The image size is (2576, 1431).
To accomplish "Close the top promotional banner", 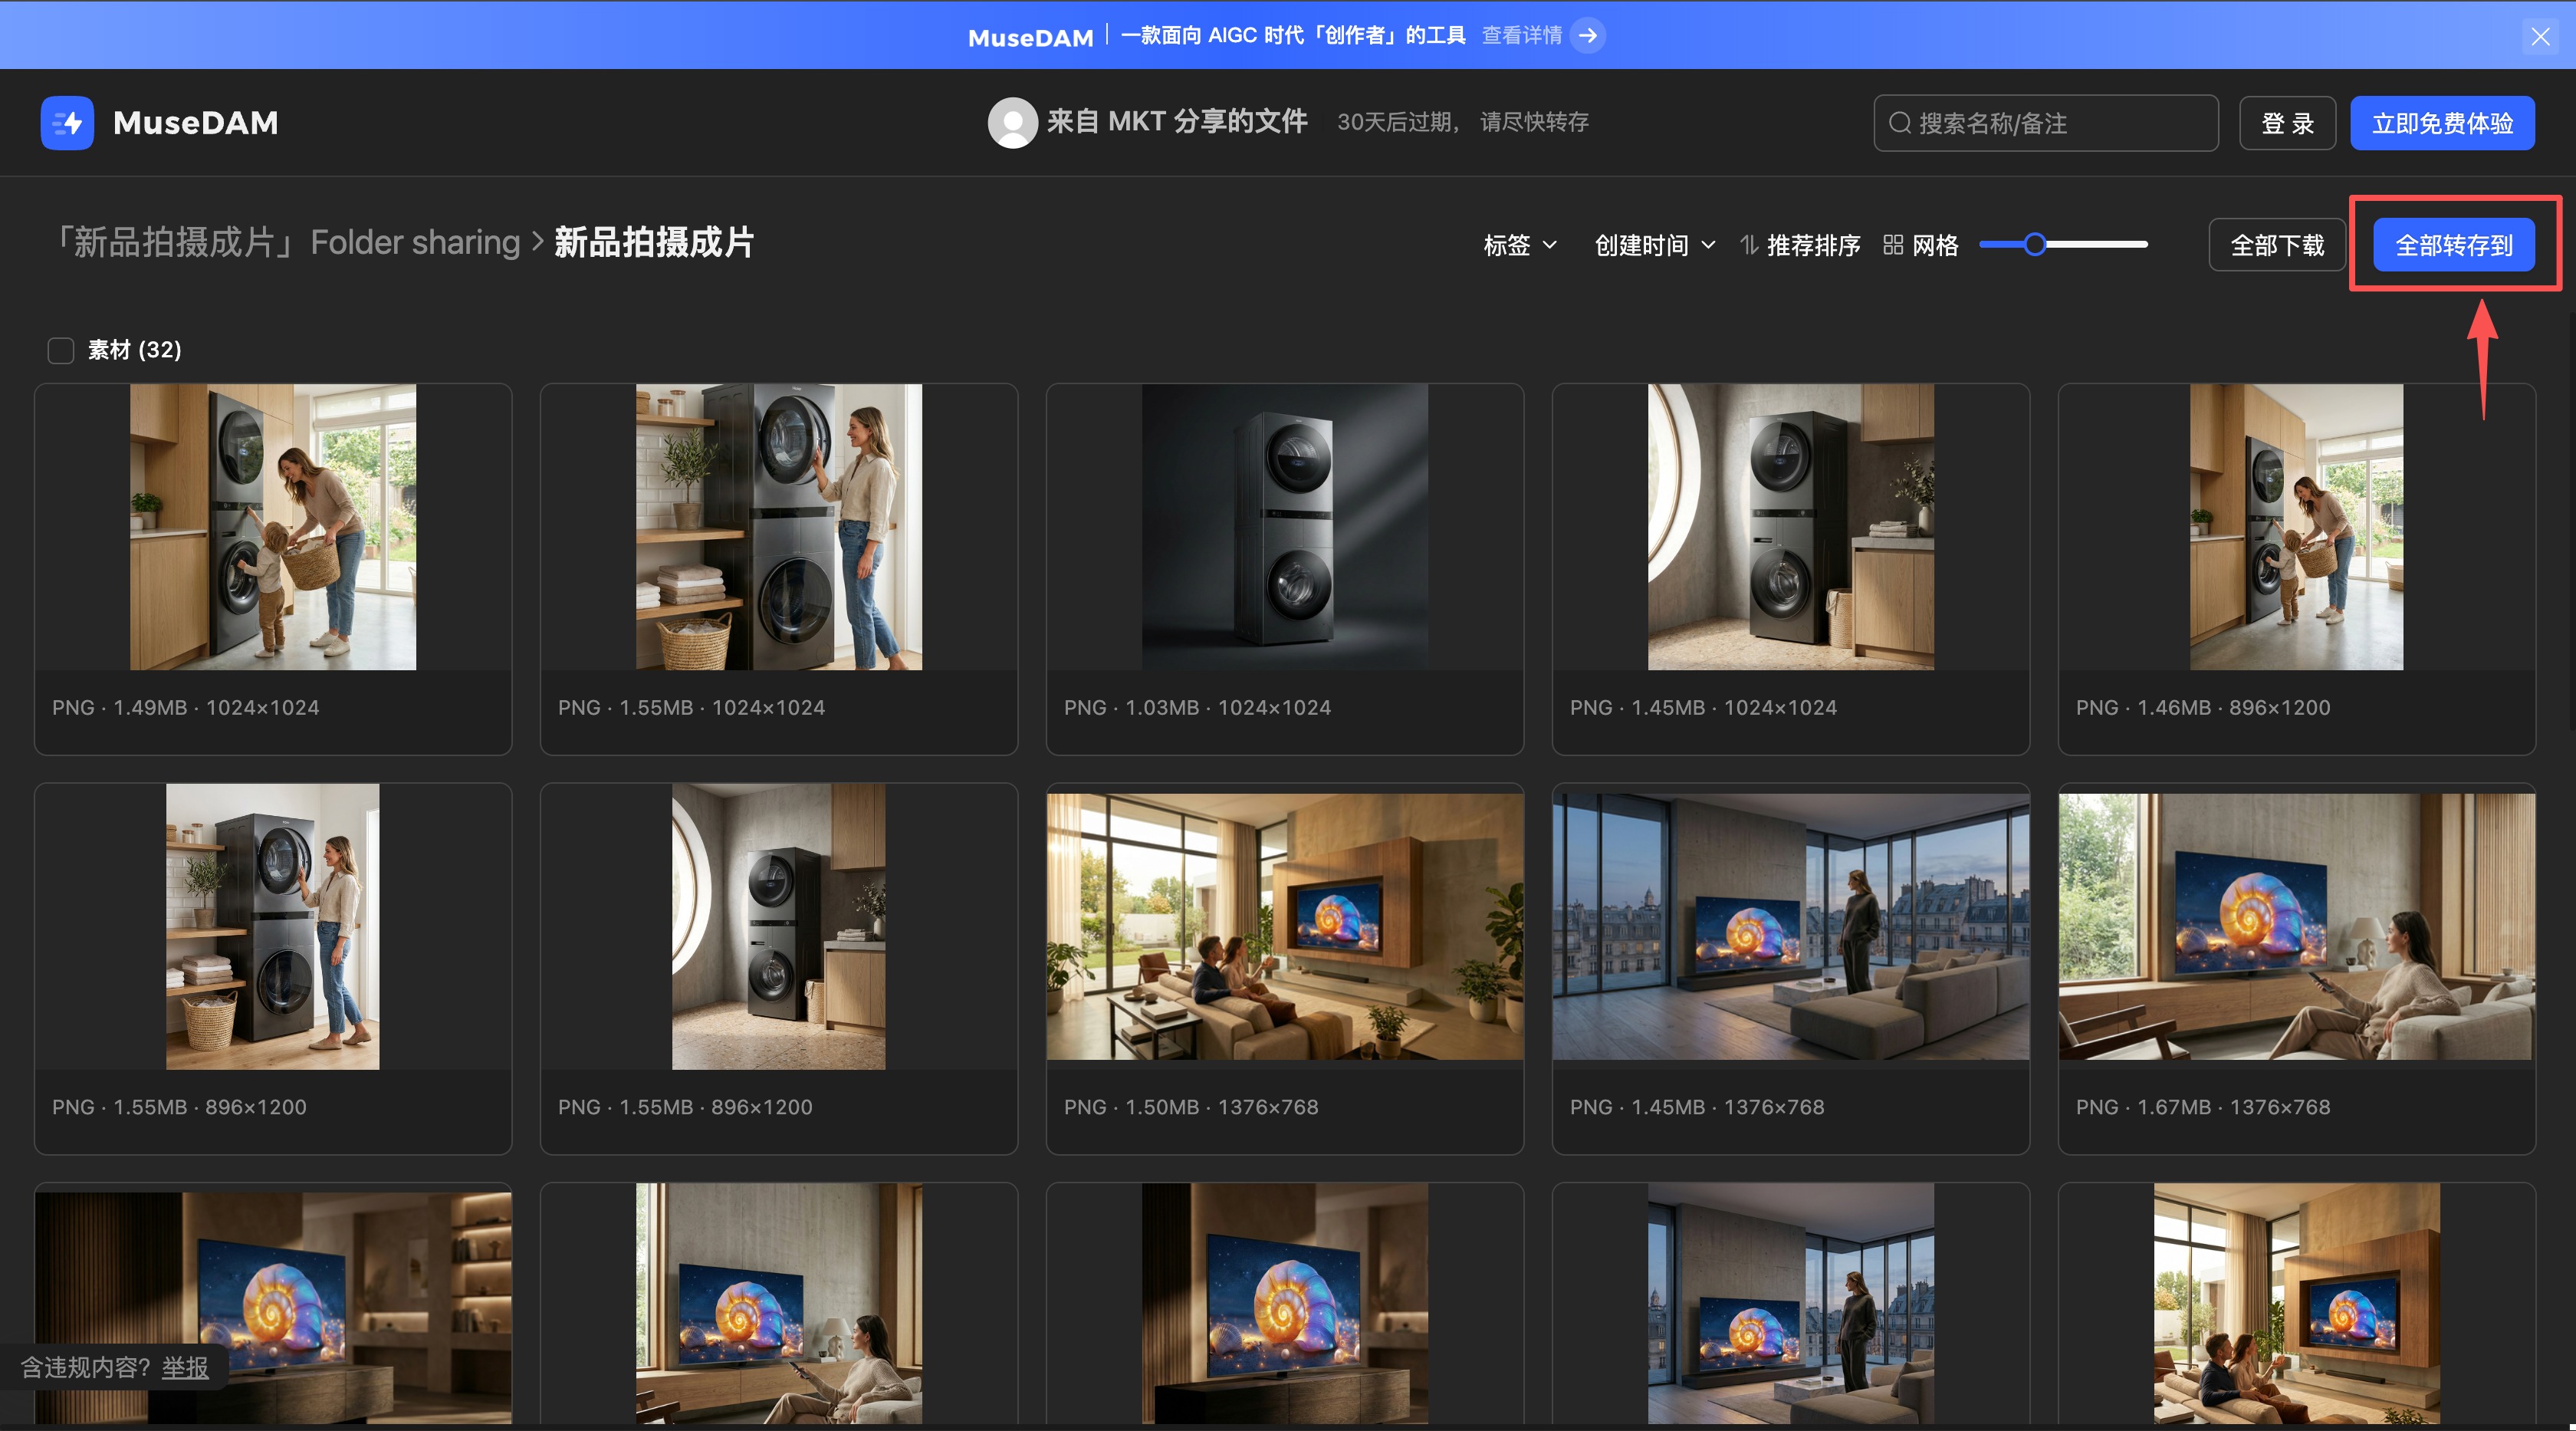I will 2540,37.
